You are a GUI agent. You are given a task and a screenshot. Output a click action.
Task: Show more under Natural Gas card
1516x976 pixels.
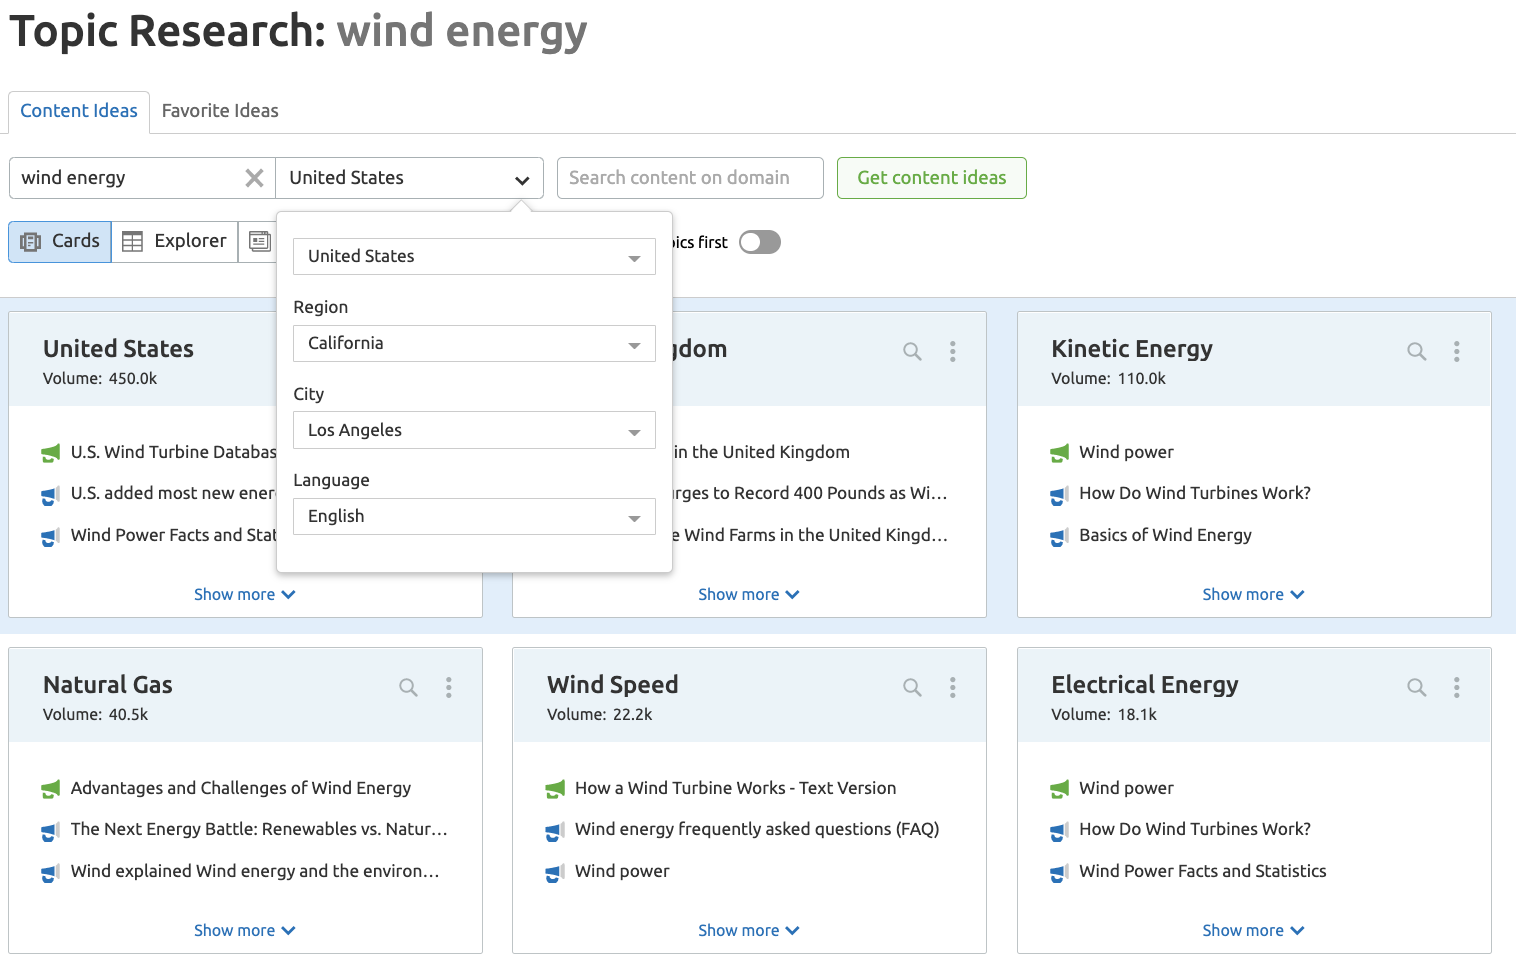click(244, 930)
